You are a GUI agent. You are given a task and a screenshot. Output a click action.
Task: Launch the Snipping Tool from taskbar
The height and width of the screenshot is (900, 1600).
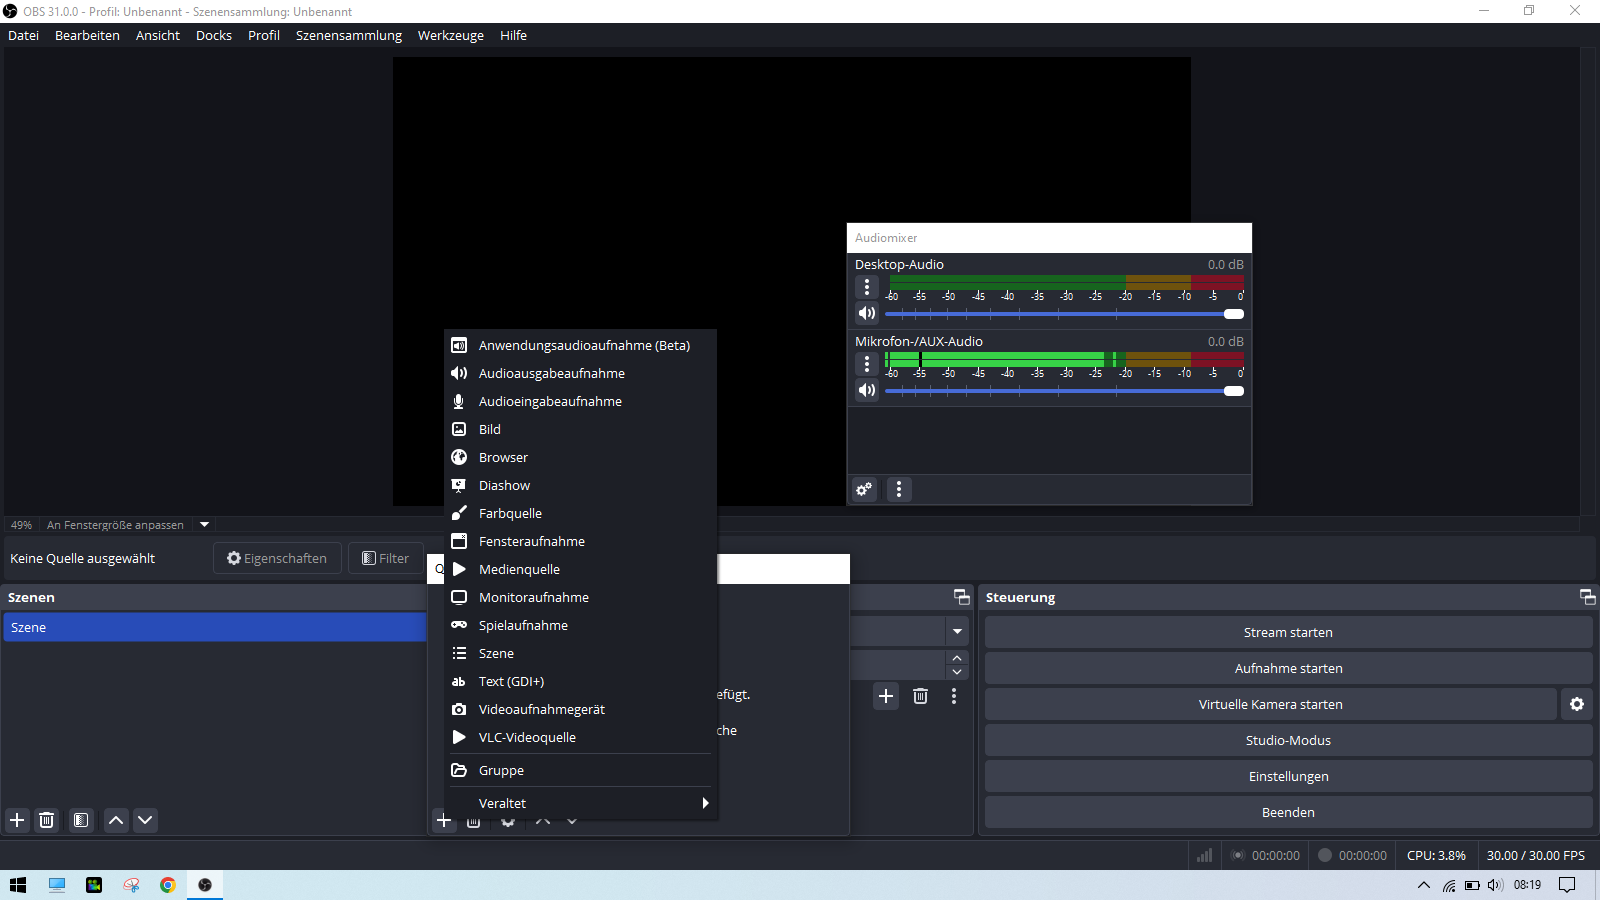(131, 885)
